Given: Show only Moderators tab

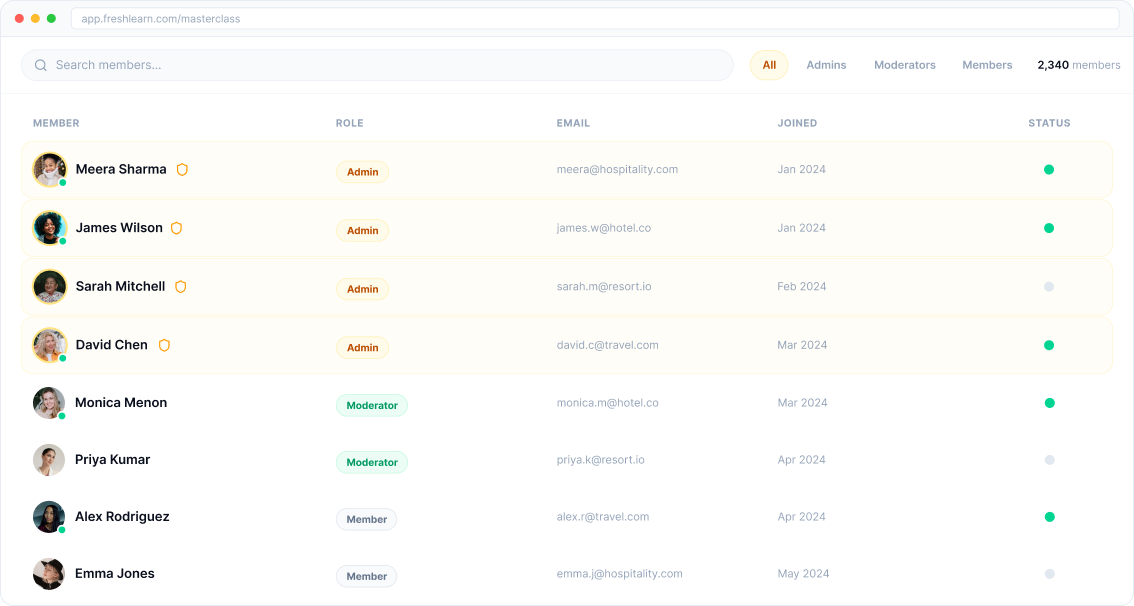Looking at the screenshot, I should tap(904, 65).
